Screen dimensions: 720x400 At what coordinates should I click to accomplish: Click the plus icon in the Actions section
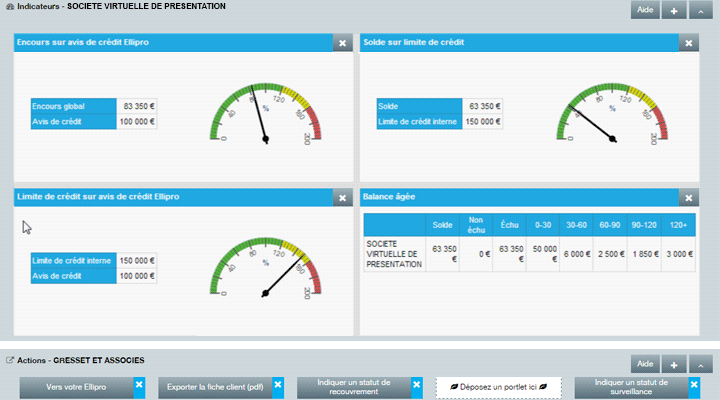672,365
